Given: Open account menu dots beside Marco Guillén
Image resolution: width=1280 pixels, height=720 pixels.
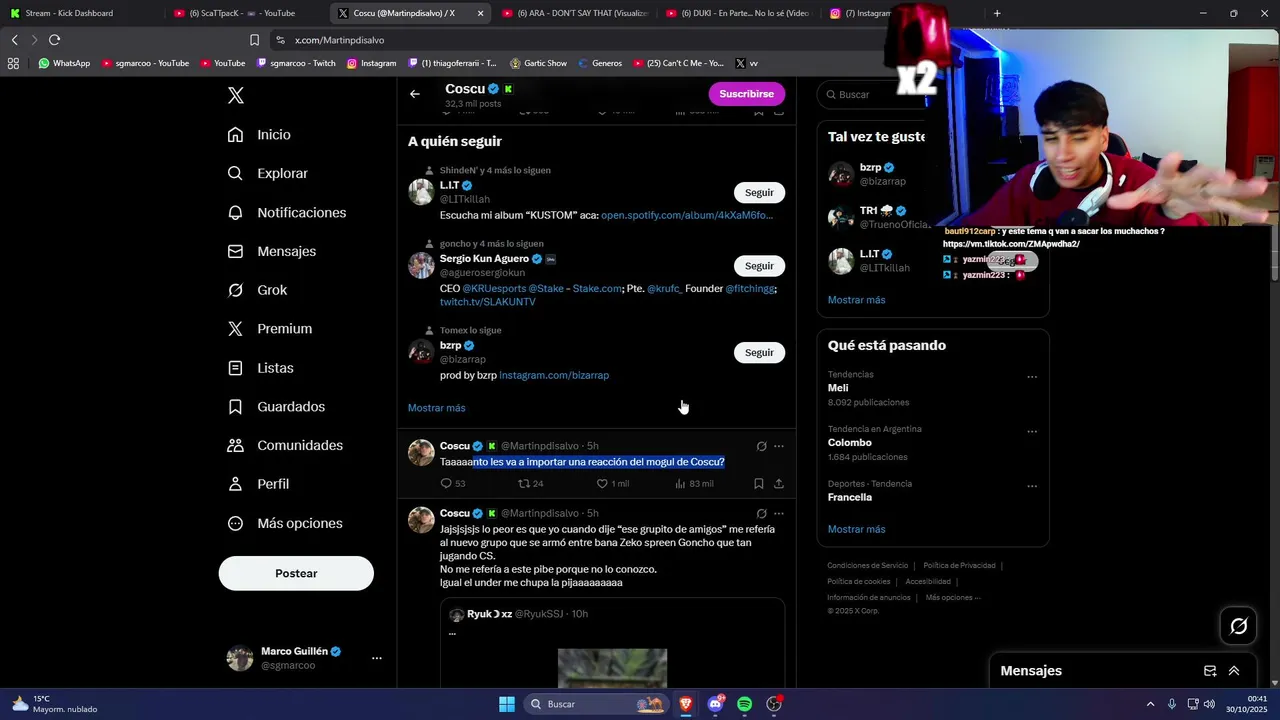Looking at the screenshot, I should click(x=377, y=658).
